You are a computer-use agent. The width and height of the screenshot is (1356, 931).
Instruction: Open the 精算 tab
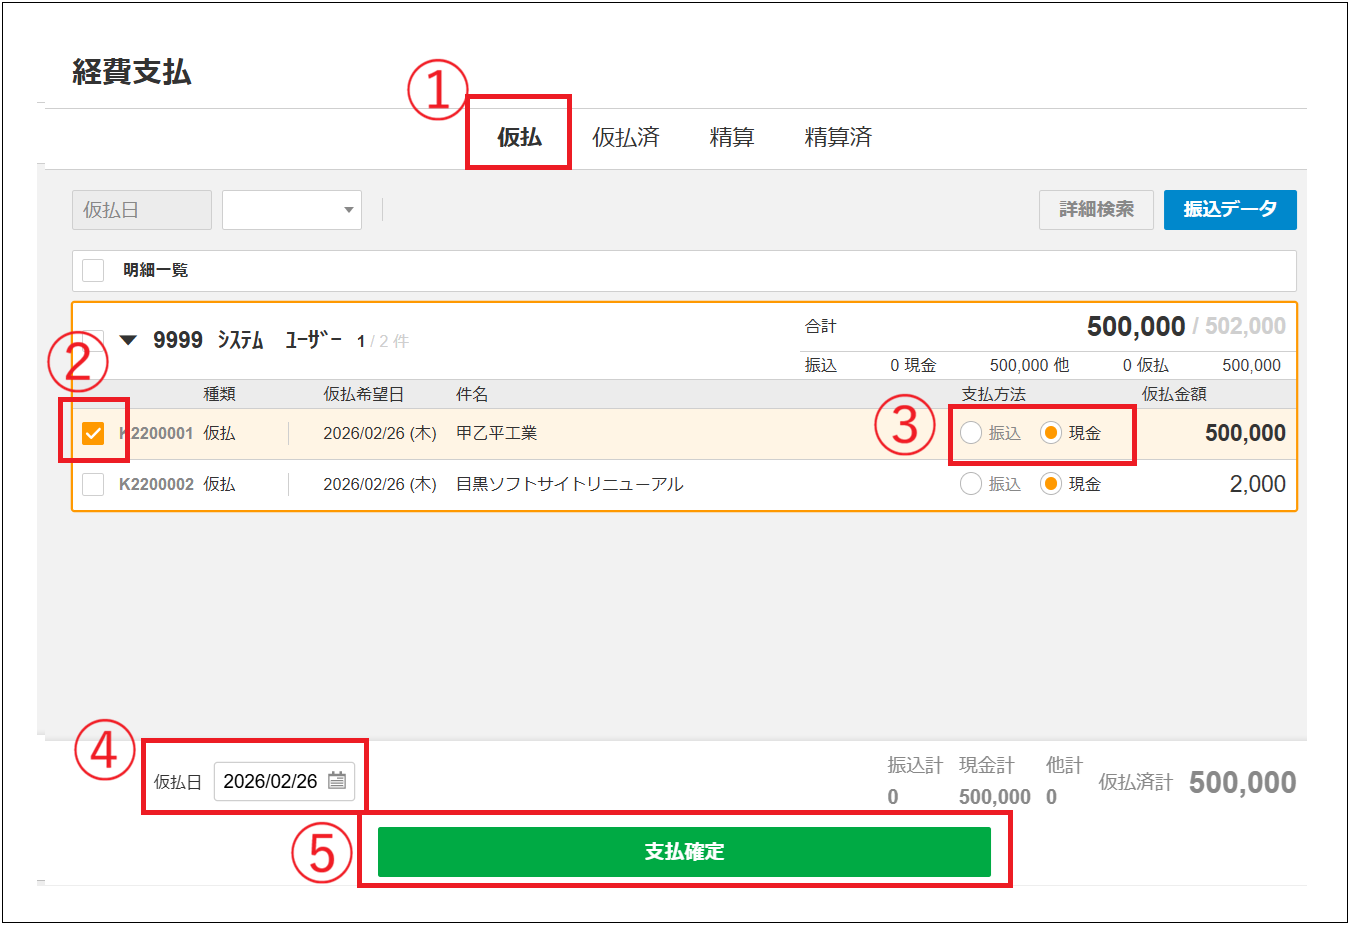pyautogui.click(x=731, y=137)
